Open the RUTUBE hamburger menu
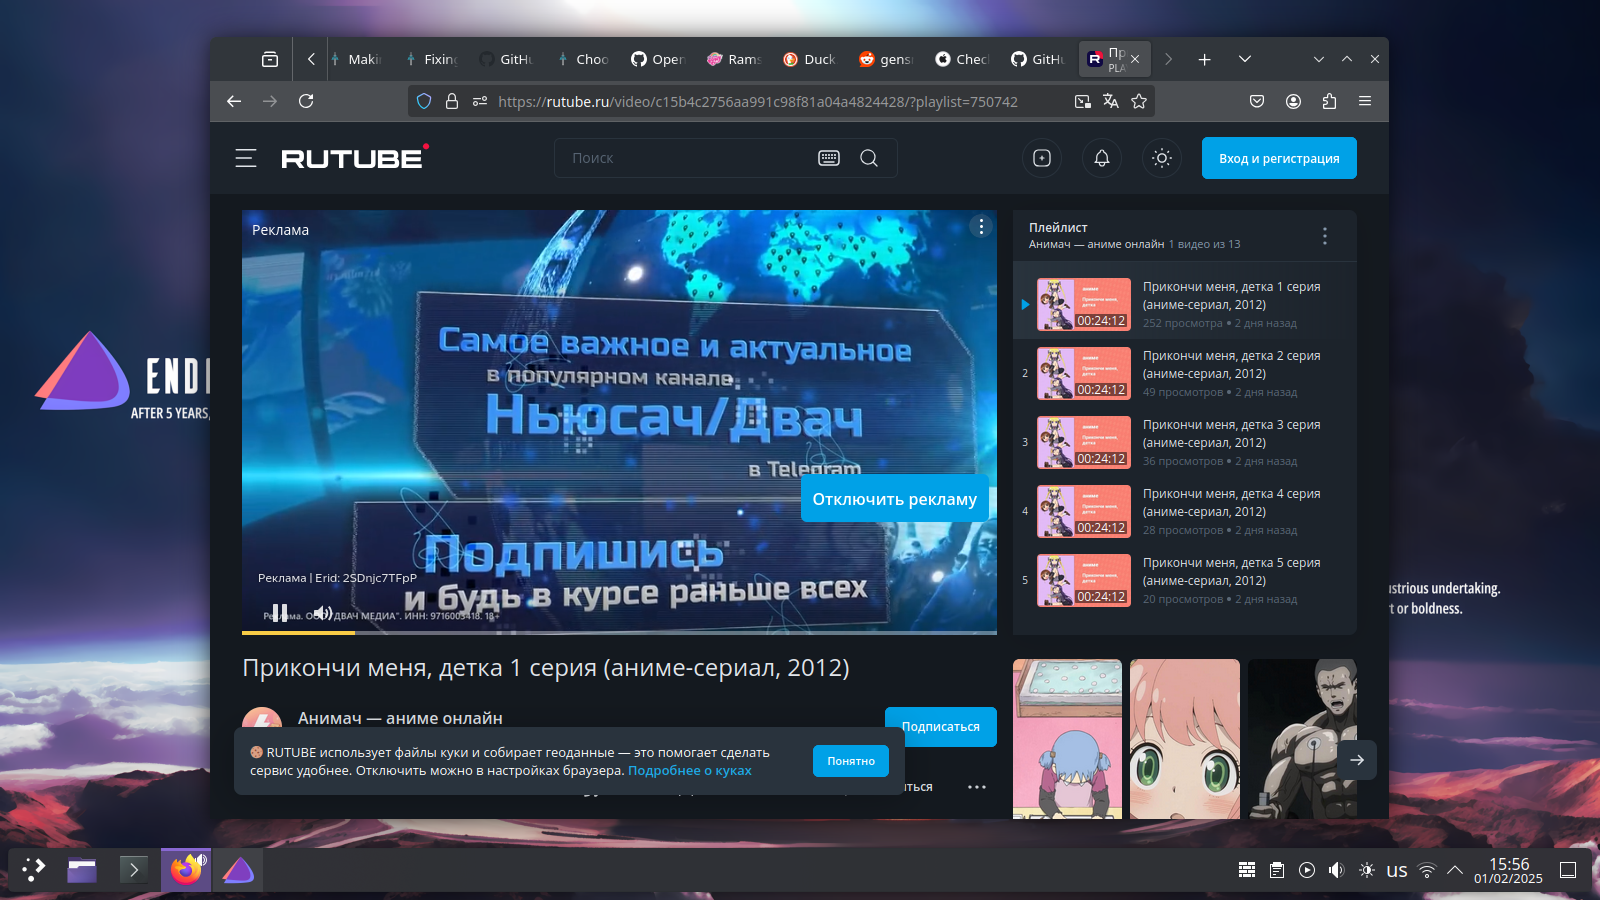This screenshot has height=900, width=1600. pos(246,158)
